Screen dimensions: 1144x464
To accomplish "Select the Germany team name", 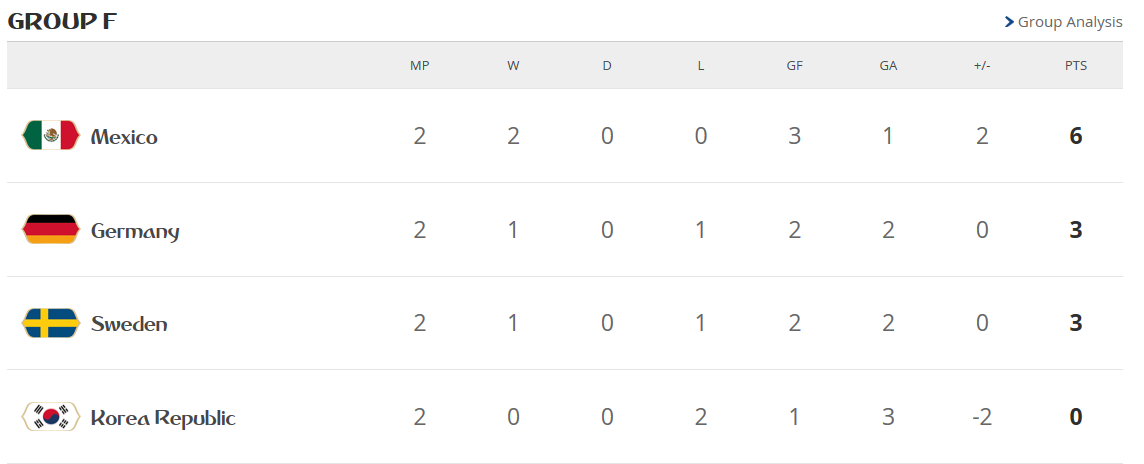I will click(135, 231).
